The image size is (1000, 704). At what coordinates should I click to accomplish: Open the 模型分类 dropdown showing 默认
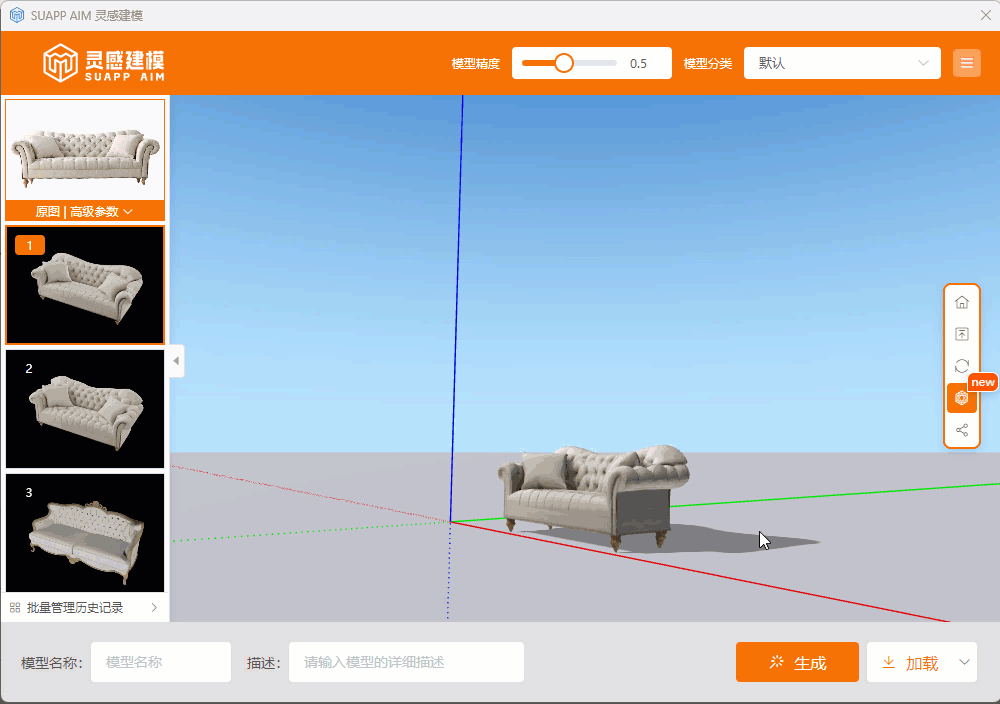pyautogui.click(x=842, y=63)
